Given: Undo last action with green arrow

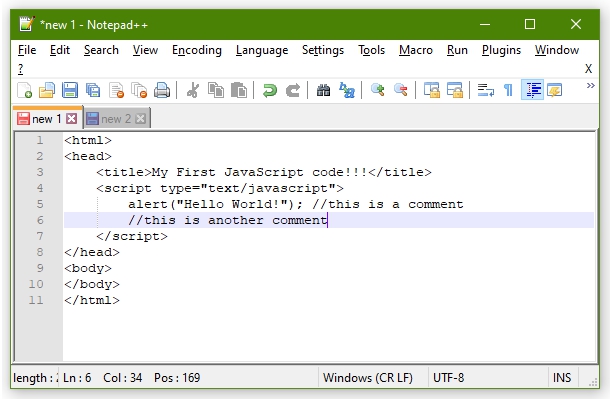Looking at the screenshot, I should pyautogui.click(x=269, y=90).
